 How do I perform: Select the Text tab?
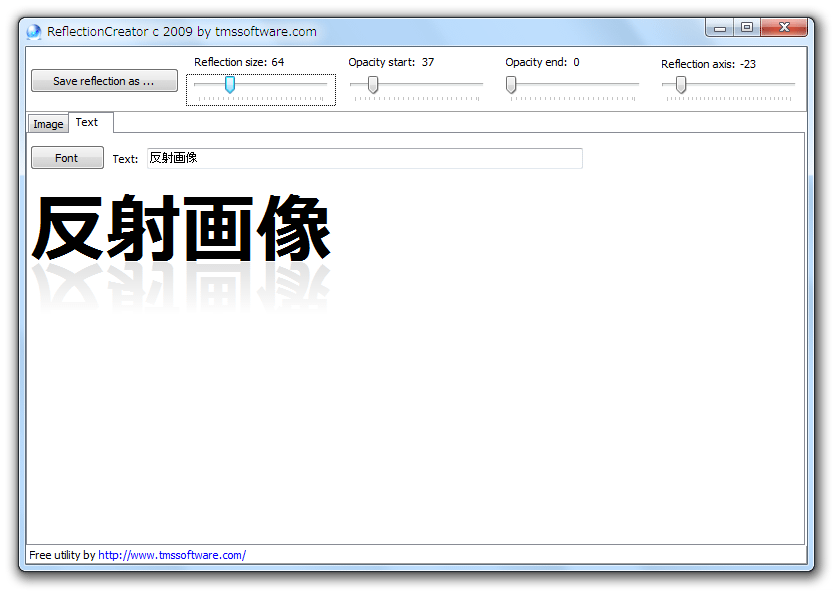[x=91, y=122]
